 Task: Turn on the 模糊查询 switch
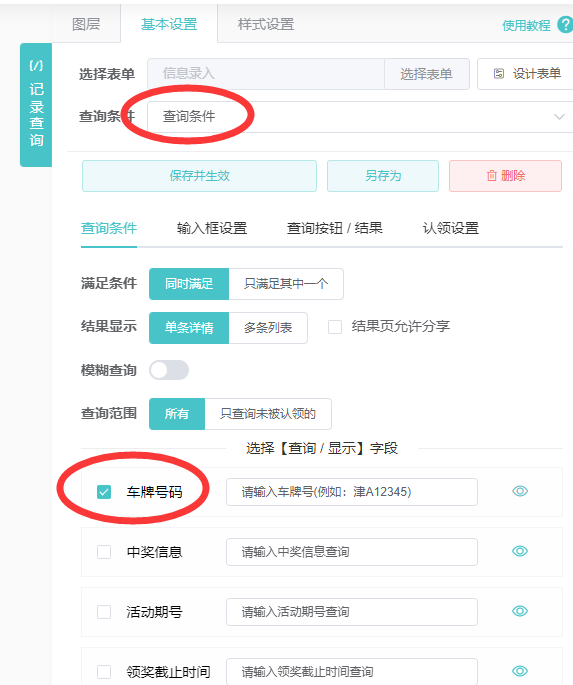[169, 370]
